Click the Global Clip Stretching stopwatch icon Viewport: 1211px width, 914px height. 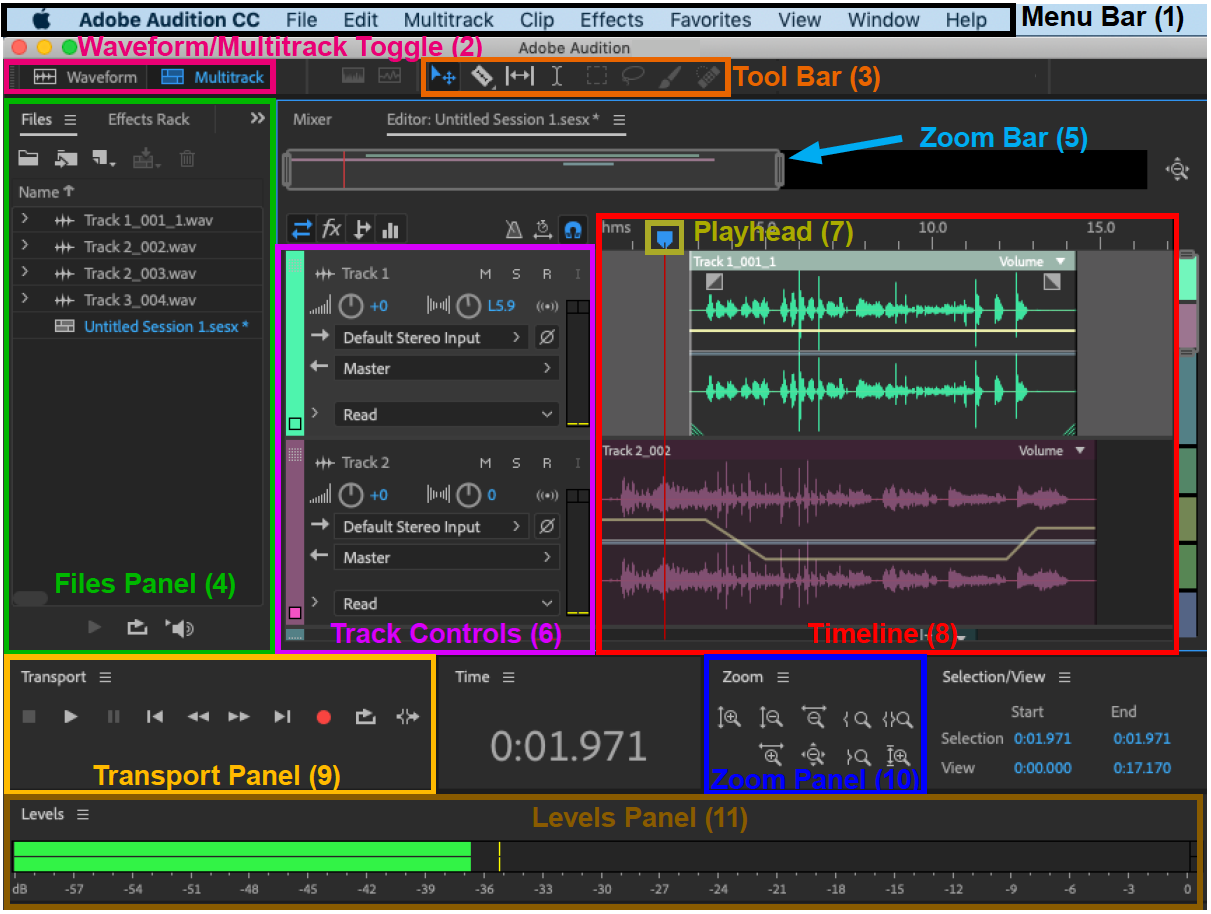543,229
